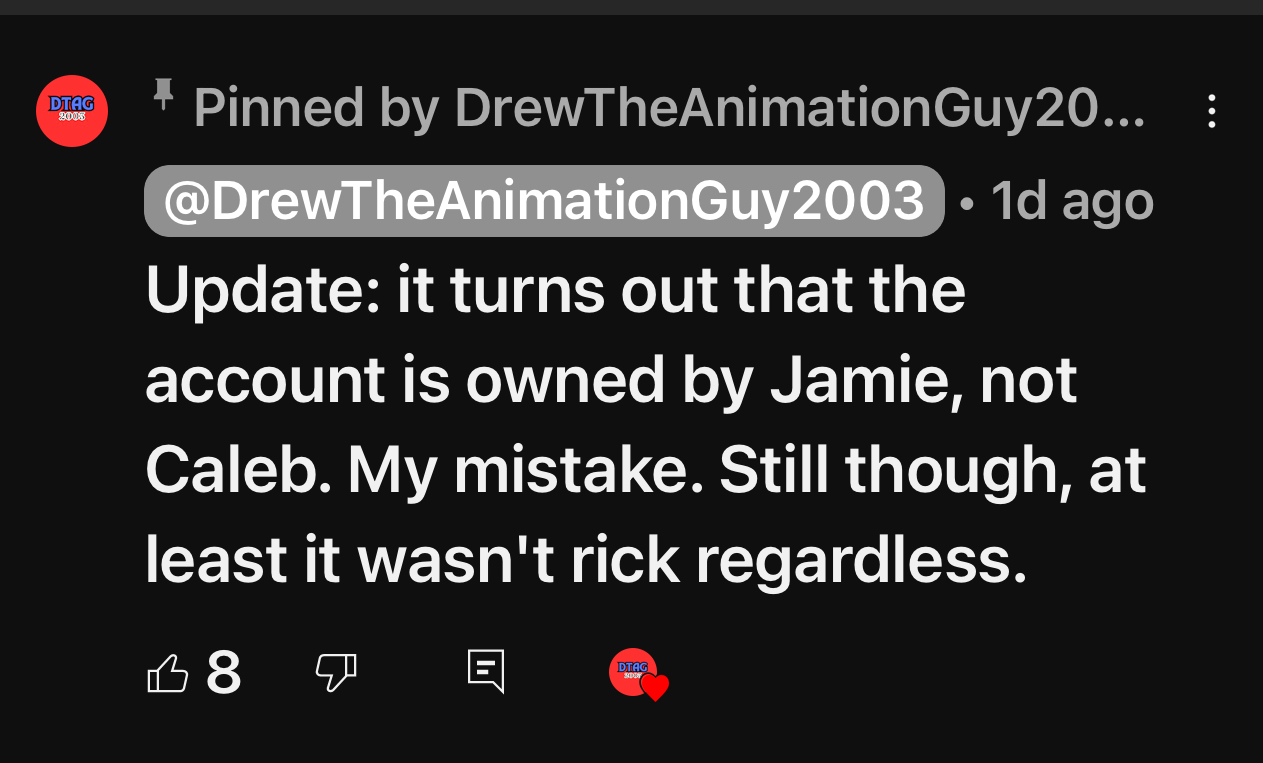The image size is (1263, 763).
Task: Click the red heart on the creator badge
Action: click(x=654, y=687)
